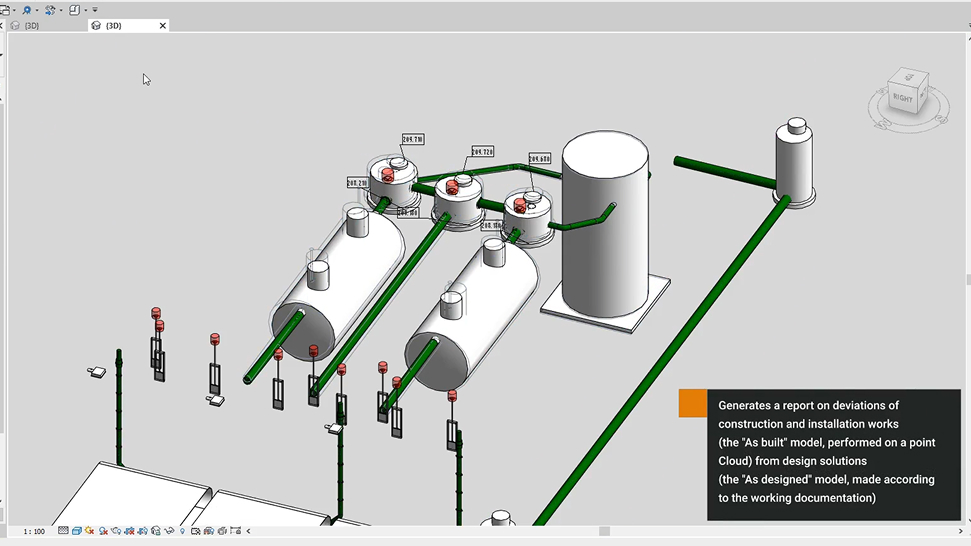The width and height of the screenshot is (971, 546).
Task: Click the TOP face of the ViewCube
Action: (910, 77)
